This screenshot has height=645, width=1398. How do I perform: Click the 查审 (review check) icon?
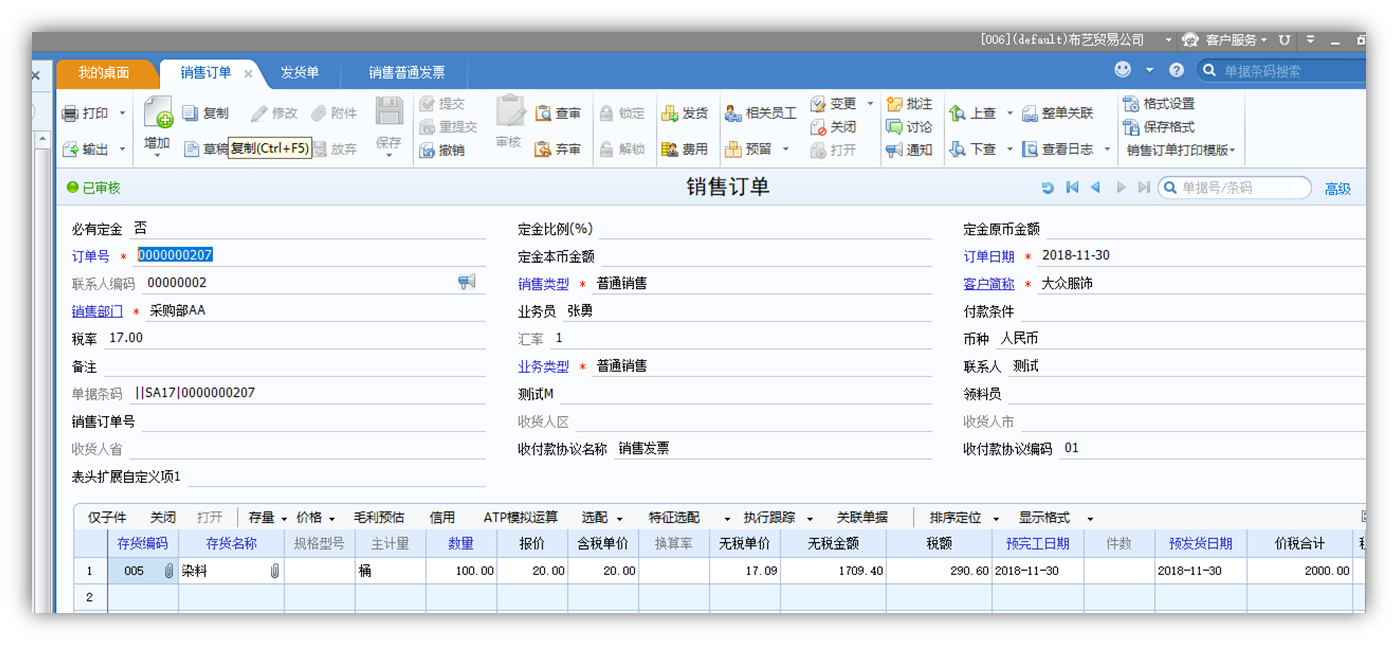(543, 113)
